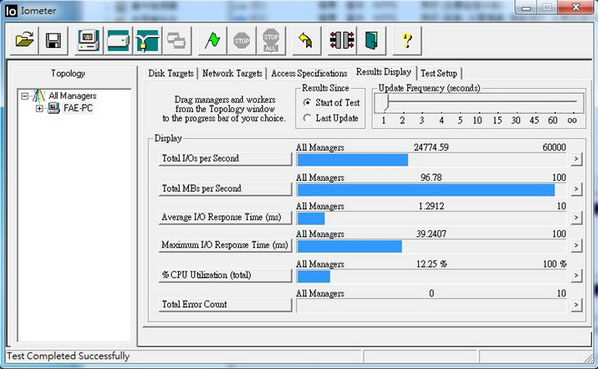
Task: Save test configuration floppy icon
Action: tap(54, 40)
